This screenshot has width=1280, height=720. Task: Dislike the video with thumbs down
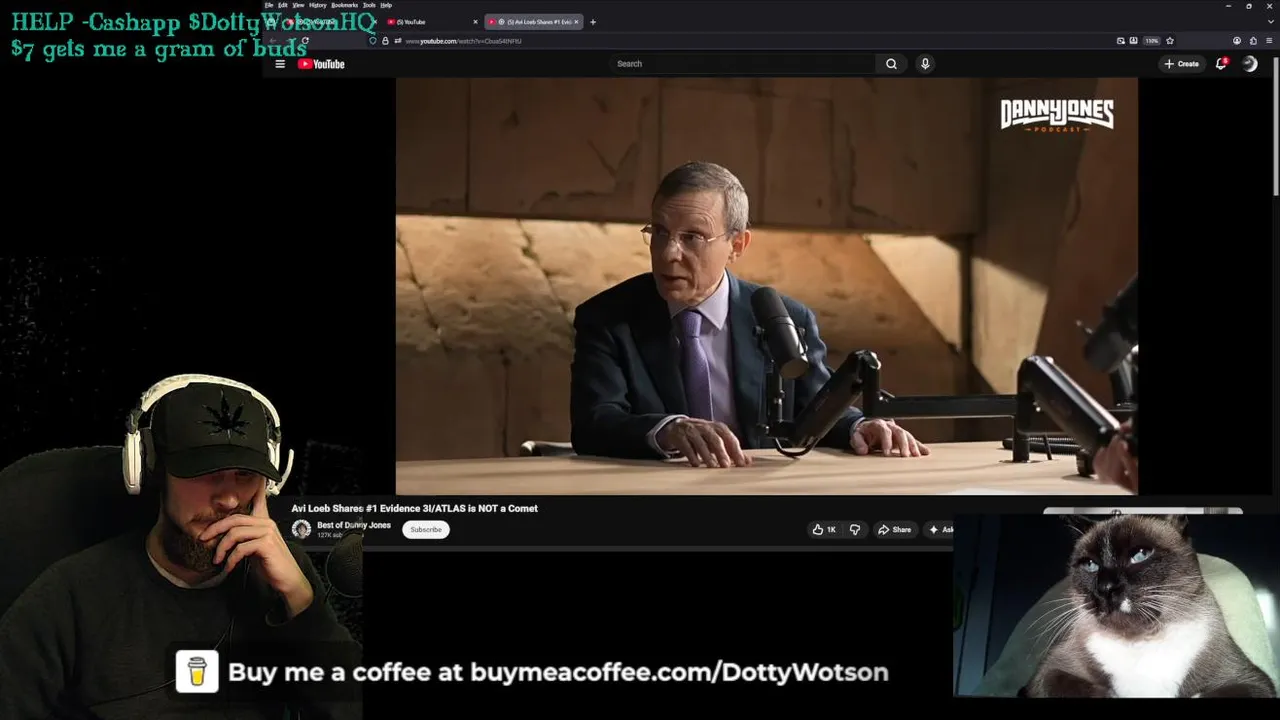tap(855, 530)
